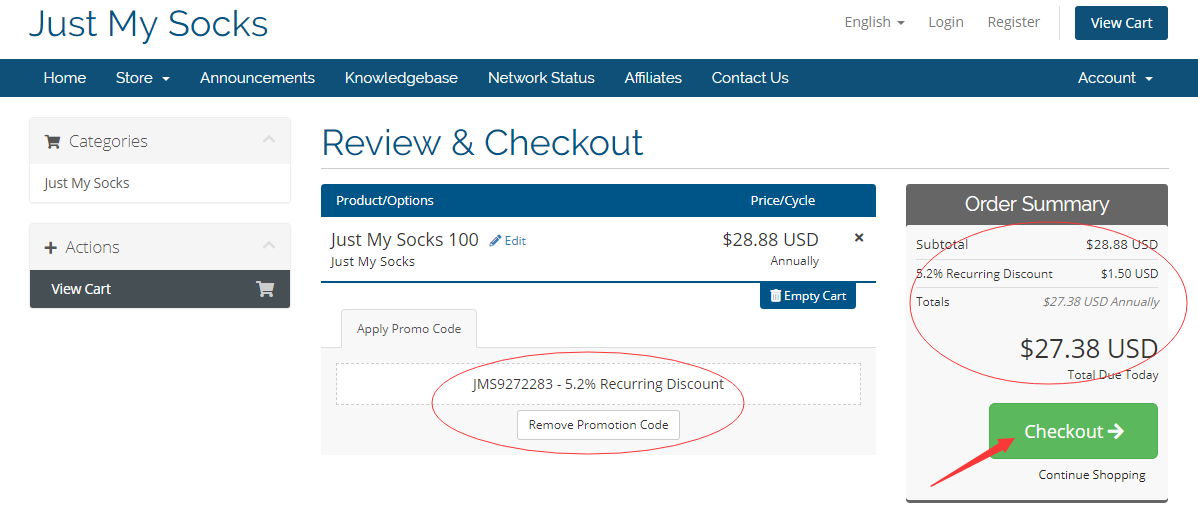Image resolution: width=1198 pixels, height=525 pixels.
Task: Select the Apply Promo Code tab
Action: (x=409, y=329)
